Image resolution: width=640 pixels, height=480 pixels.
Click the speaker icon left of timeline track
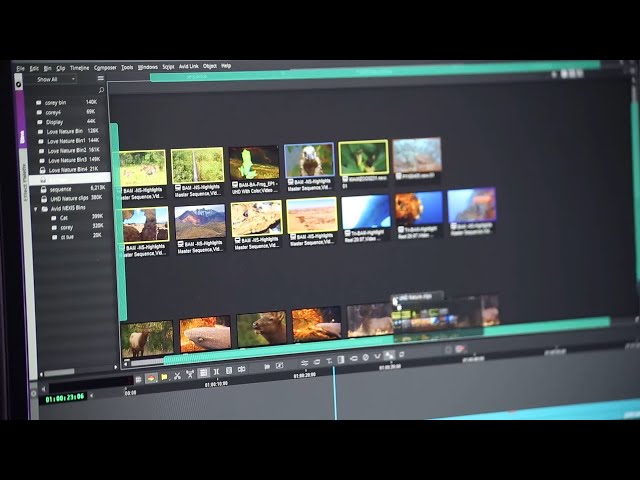tap(44, 389)
